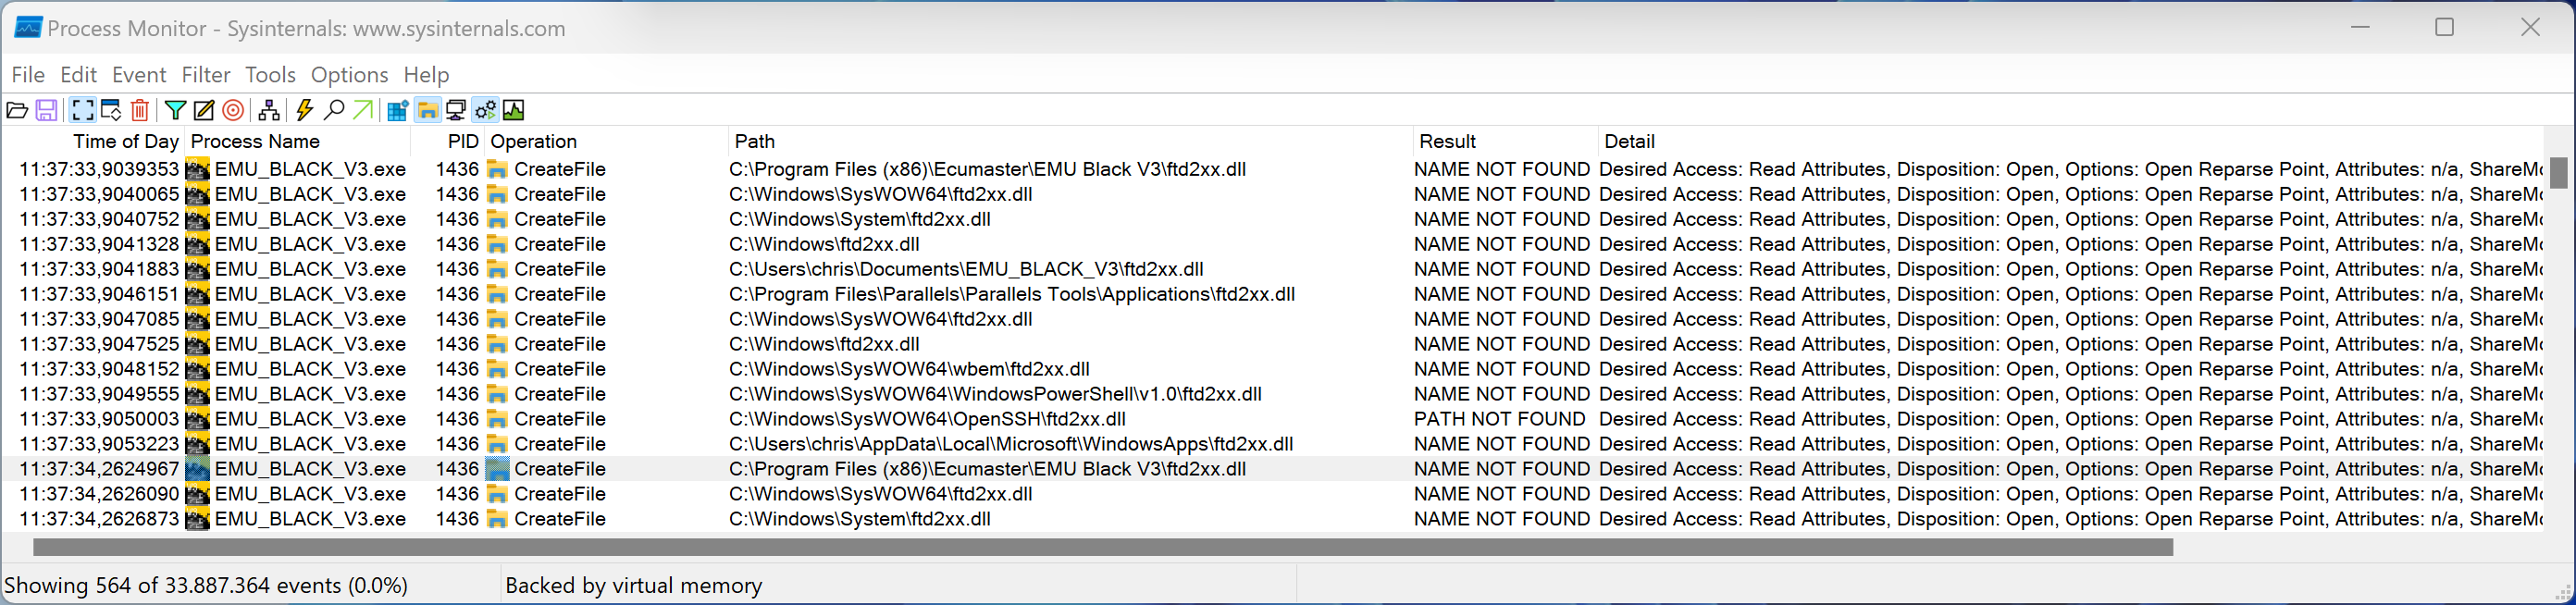Select PID 1436 in the 11:37:33,9047525 row
This screenshot has width=2576, height=605.
tap(457, 345)
